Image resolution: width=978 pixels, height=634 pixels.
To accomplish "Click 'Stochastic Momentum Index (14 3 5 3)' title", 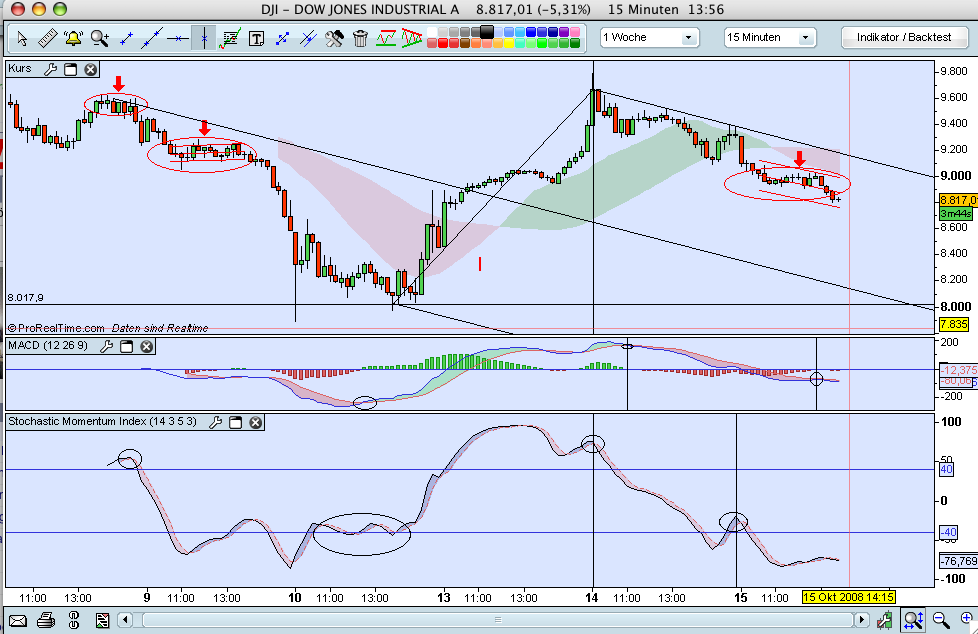I will click(102, 422).
